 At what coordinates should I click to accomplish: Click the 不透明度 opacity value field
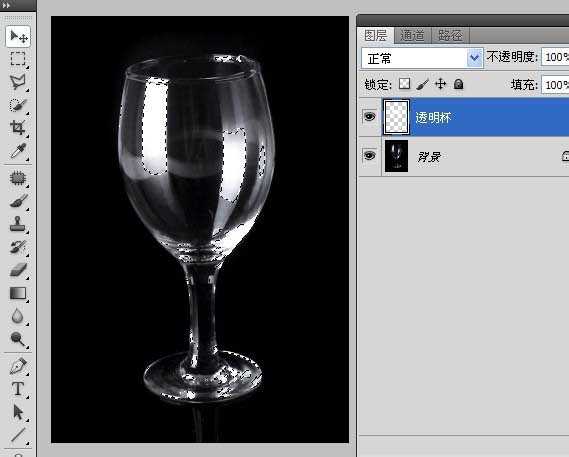[555, 57]
